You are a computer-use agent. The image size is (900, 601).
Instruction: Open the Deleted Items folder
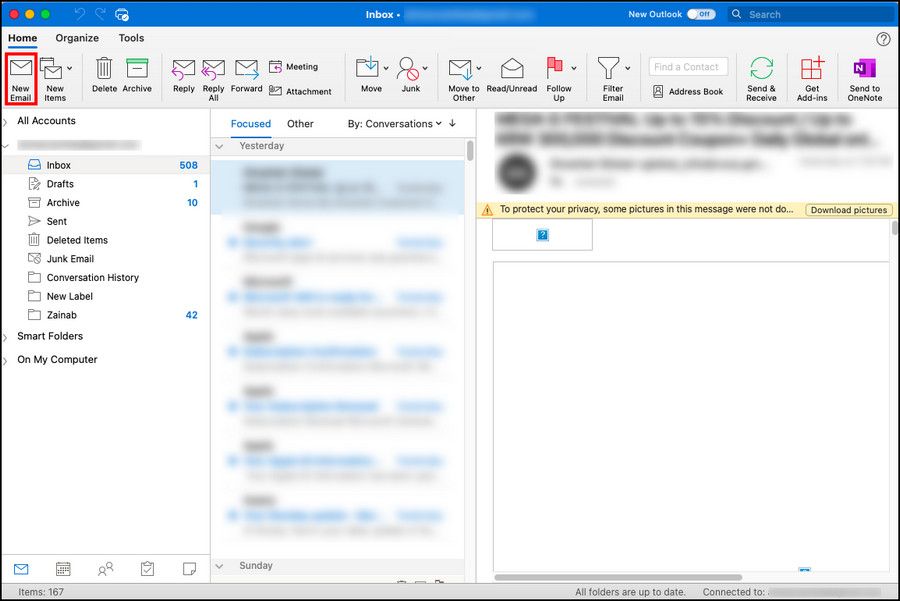point(106,240)
